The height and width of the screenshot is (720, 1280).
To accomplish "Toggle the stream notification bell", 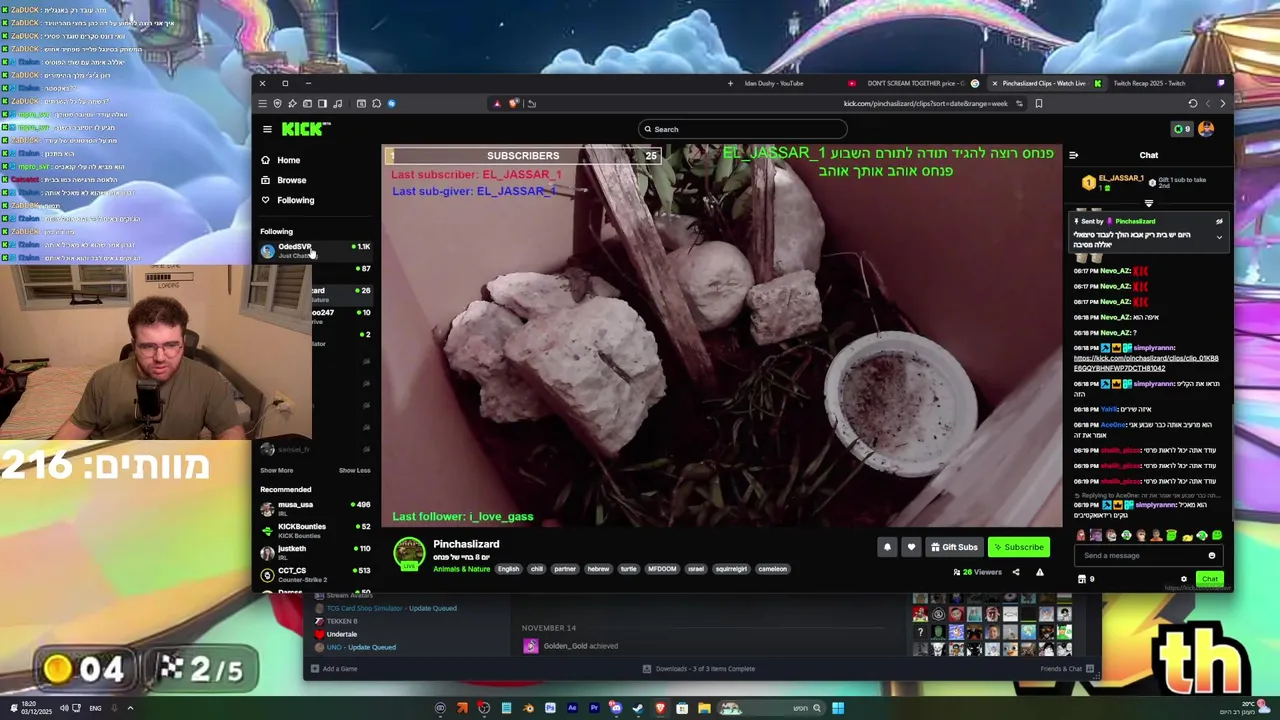I will point(887,547).
